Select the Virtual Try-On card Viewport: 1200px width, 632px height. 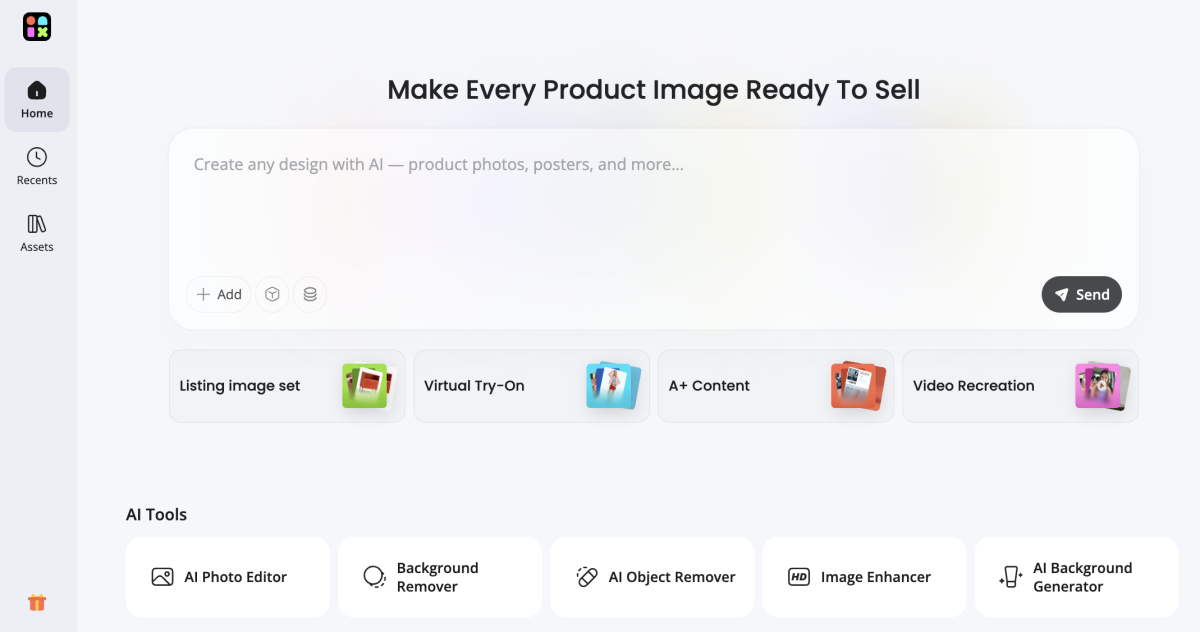tap(531, 386)
